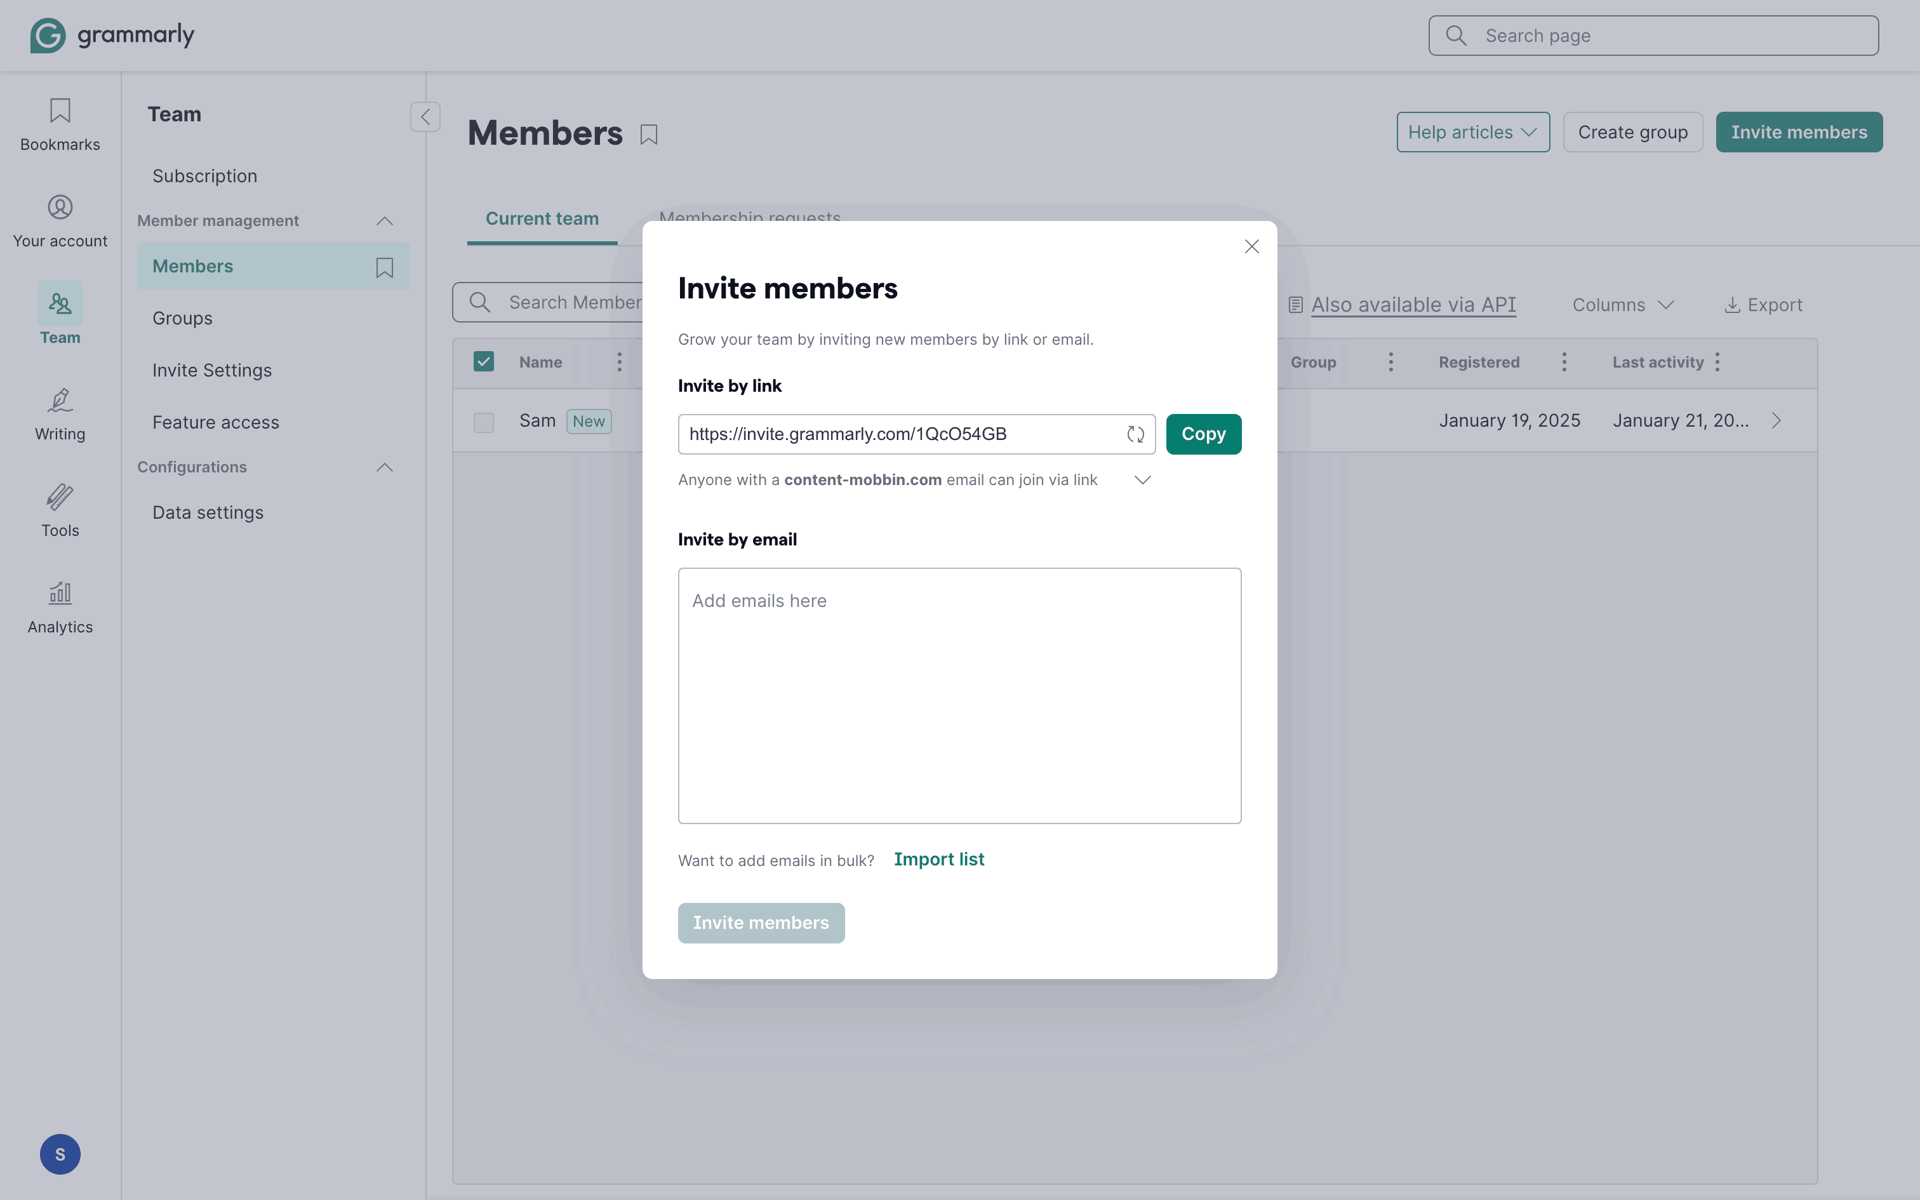Image resolution: width=1920 pixels, height=1200 pixels.
Task: Click bookmark icon on Members sidebar item
Action: point(385,267)
